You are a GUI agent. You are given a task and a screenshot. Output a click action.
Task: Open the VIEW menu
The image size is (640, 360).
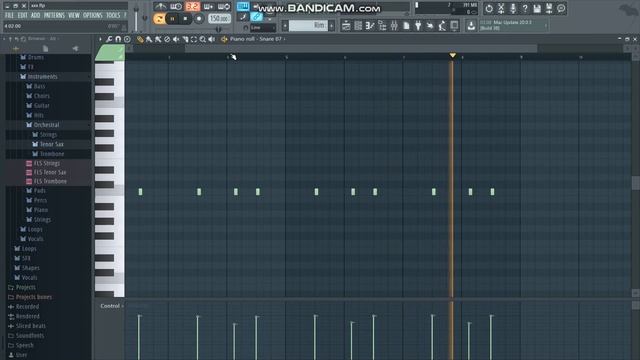pos(74,16)
